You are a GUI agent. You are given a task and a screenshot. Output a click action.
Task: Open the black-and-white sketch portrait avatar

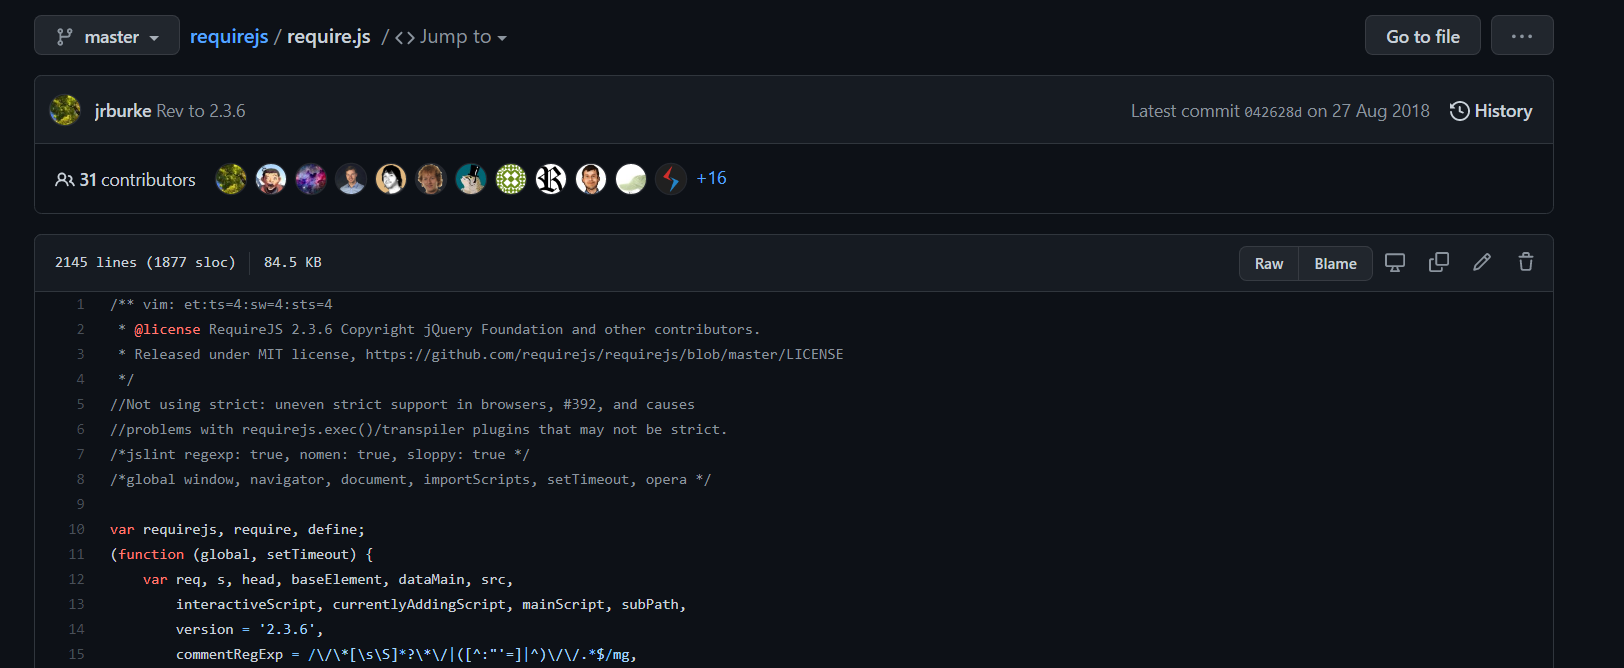click(391, 179)
